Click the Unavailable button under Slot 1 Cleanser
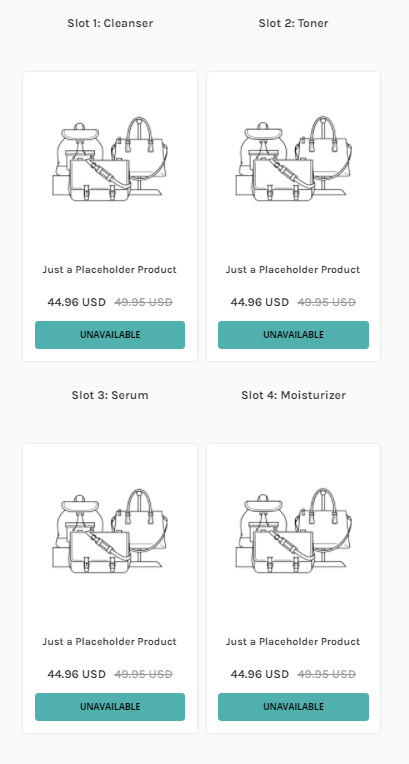 point(110,335)
